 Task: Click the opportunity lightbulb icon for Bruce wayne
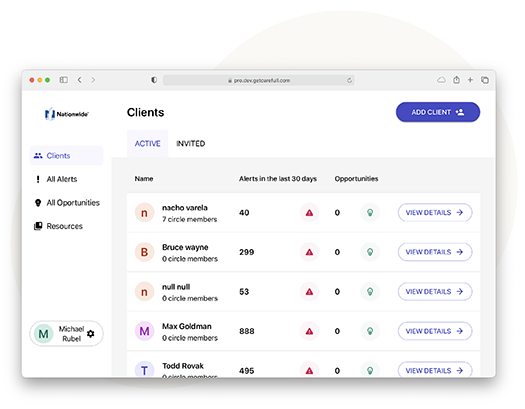(370, 252)
